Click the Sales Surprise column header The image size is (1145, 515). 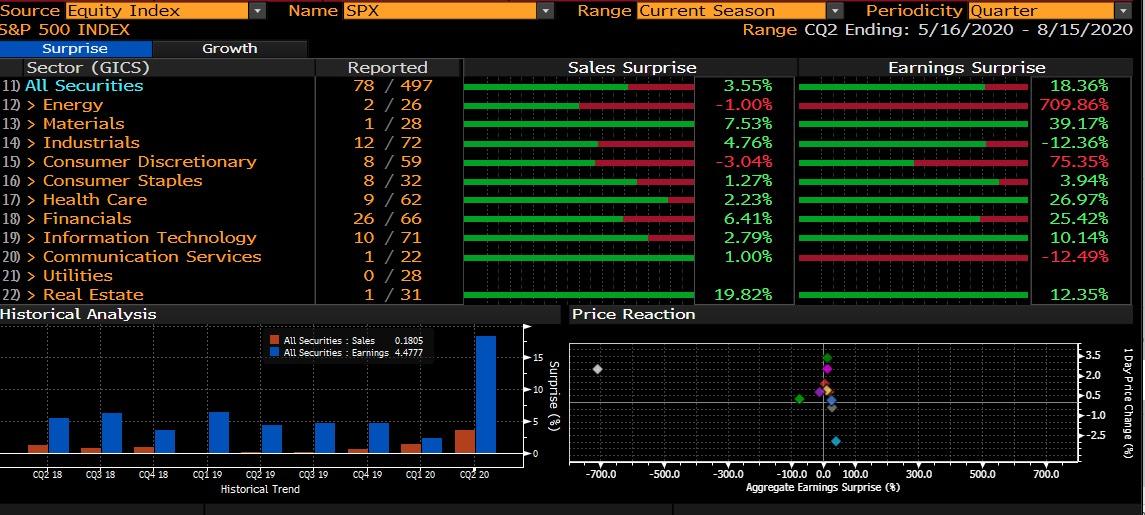pos(632,67)
